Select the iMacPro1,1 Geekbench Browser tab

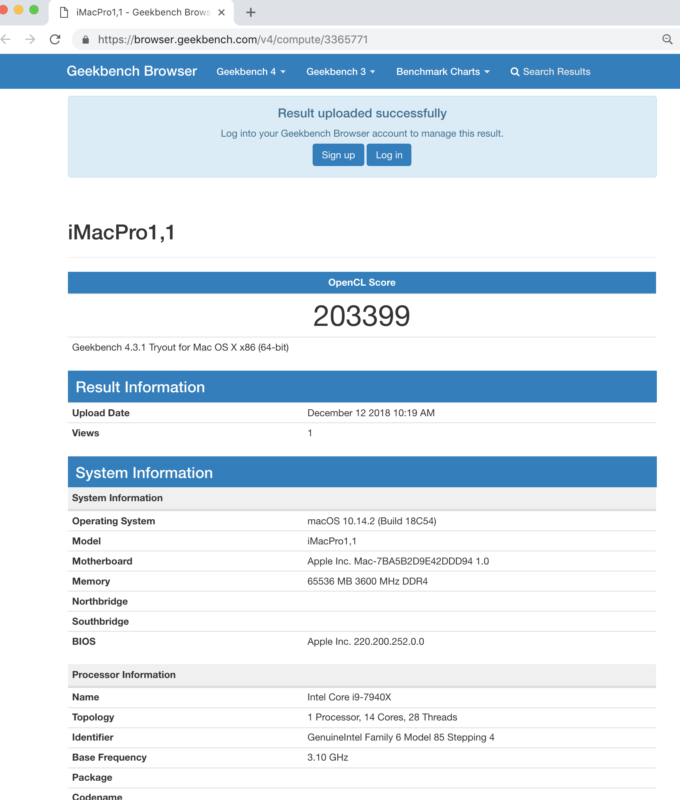[x=142, y=12]
